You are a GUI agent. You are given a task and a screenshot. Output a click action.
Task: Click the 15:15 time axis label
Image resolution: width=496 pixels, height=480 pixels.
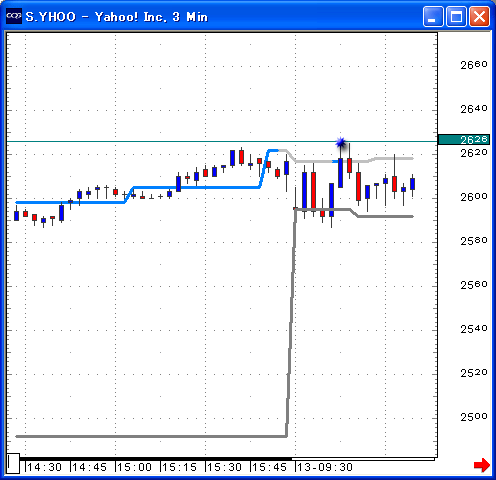pyautogui.click(x=179, y=467)
